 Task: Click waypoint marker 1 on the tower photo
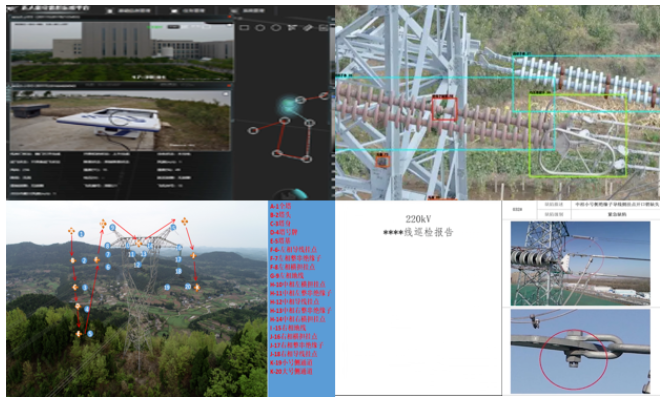(x=82, y=234)
